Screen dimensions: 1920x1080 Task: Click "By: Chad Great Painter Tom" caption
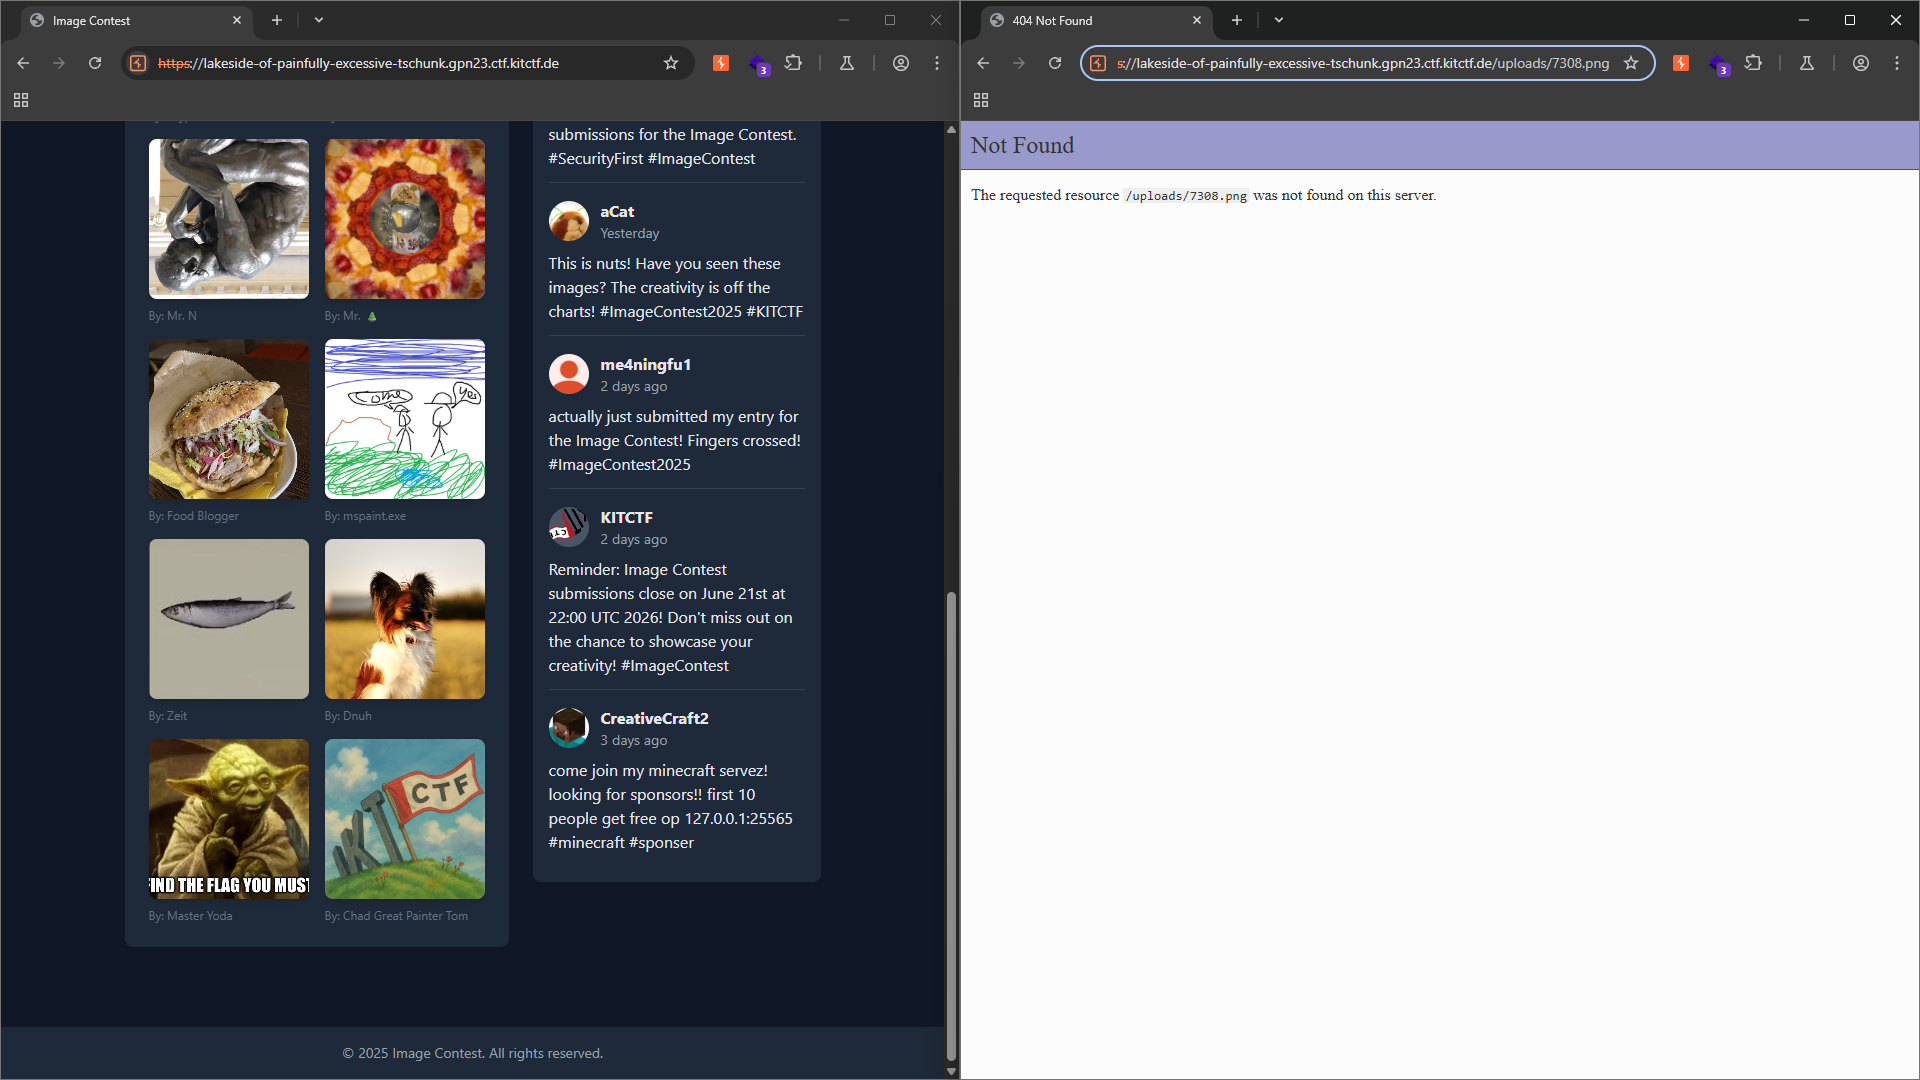click(396, 916)
